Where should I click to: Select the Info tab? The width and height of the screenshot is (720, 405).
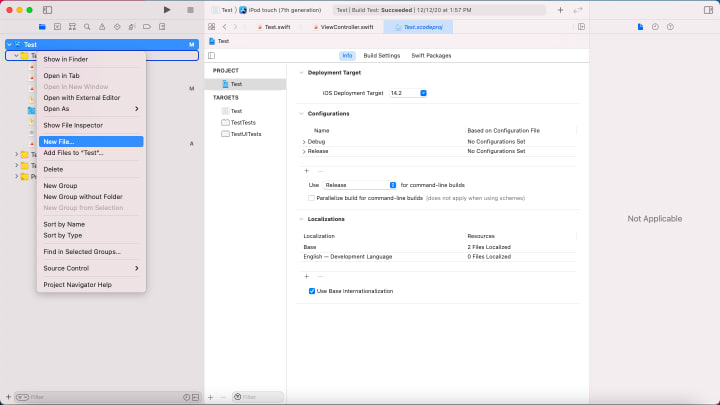point(347,56)
